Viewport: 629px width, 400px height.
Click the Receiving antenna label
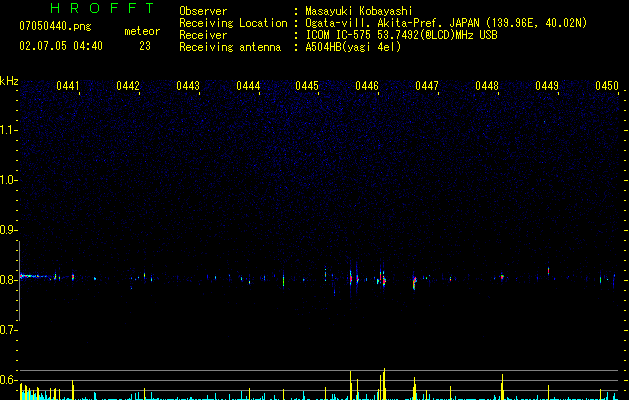pyautogui.click(x=230, y=47)
